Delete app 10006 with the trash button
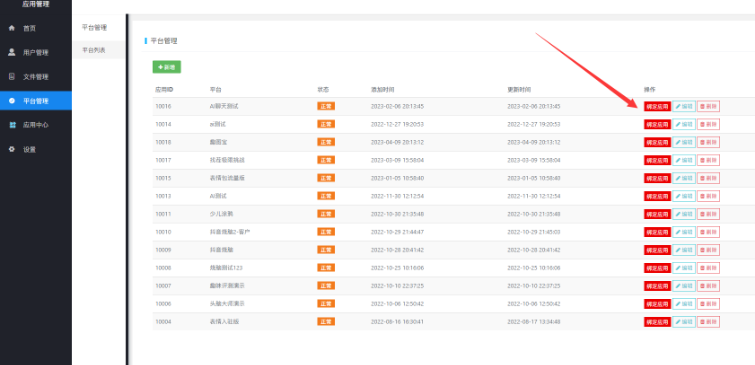This screenshot has width=755, height=365. [708, 304]
